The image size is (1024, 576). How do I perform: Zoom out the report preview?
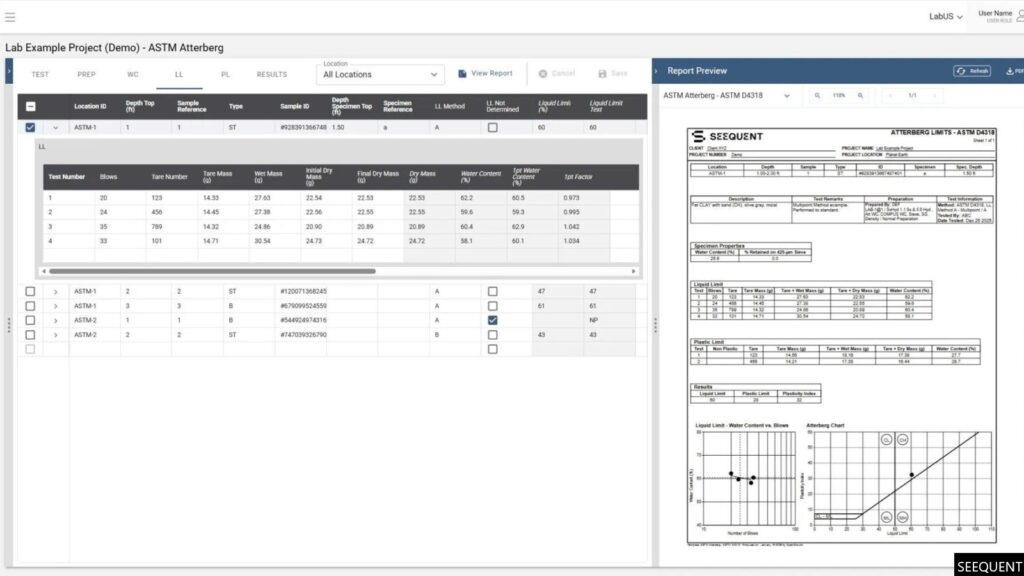click(817, 95)
